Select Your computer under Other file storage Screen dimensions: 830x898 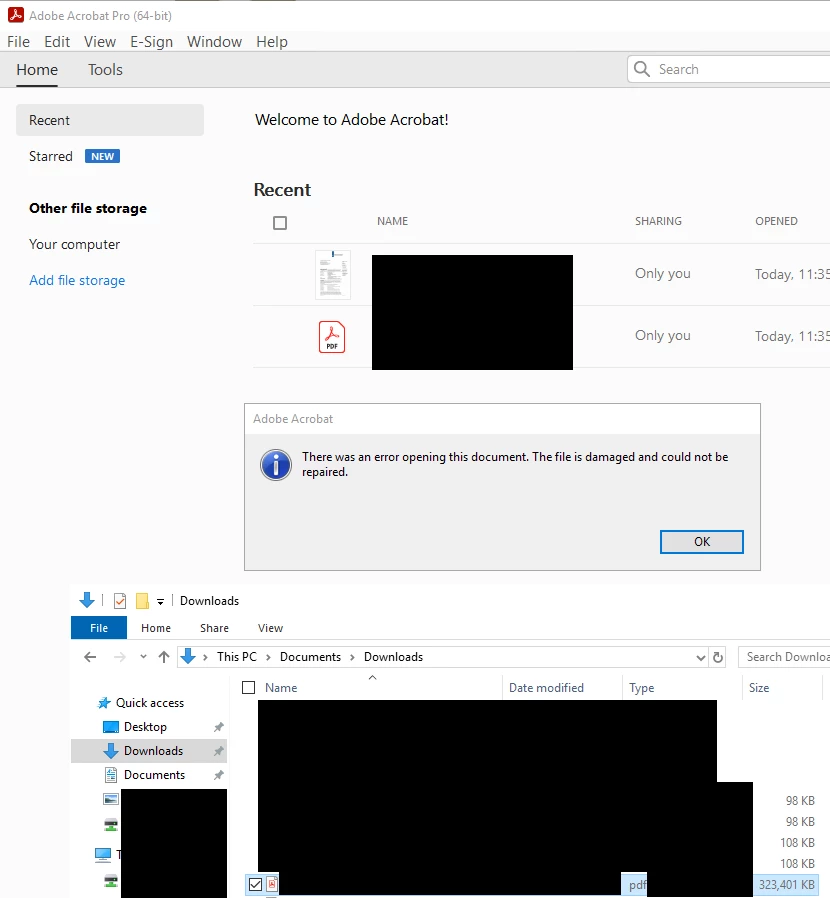[74, 245]
